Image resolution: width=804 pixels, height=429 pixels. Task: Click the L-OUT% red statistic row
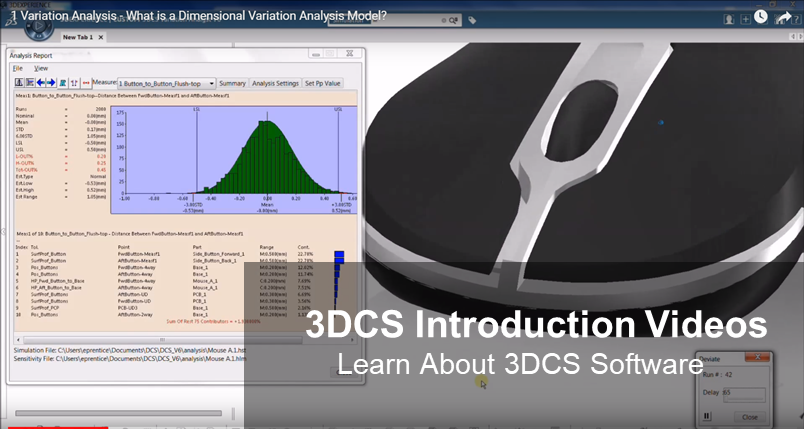click(x=61, y=156)
